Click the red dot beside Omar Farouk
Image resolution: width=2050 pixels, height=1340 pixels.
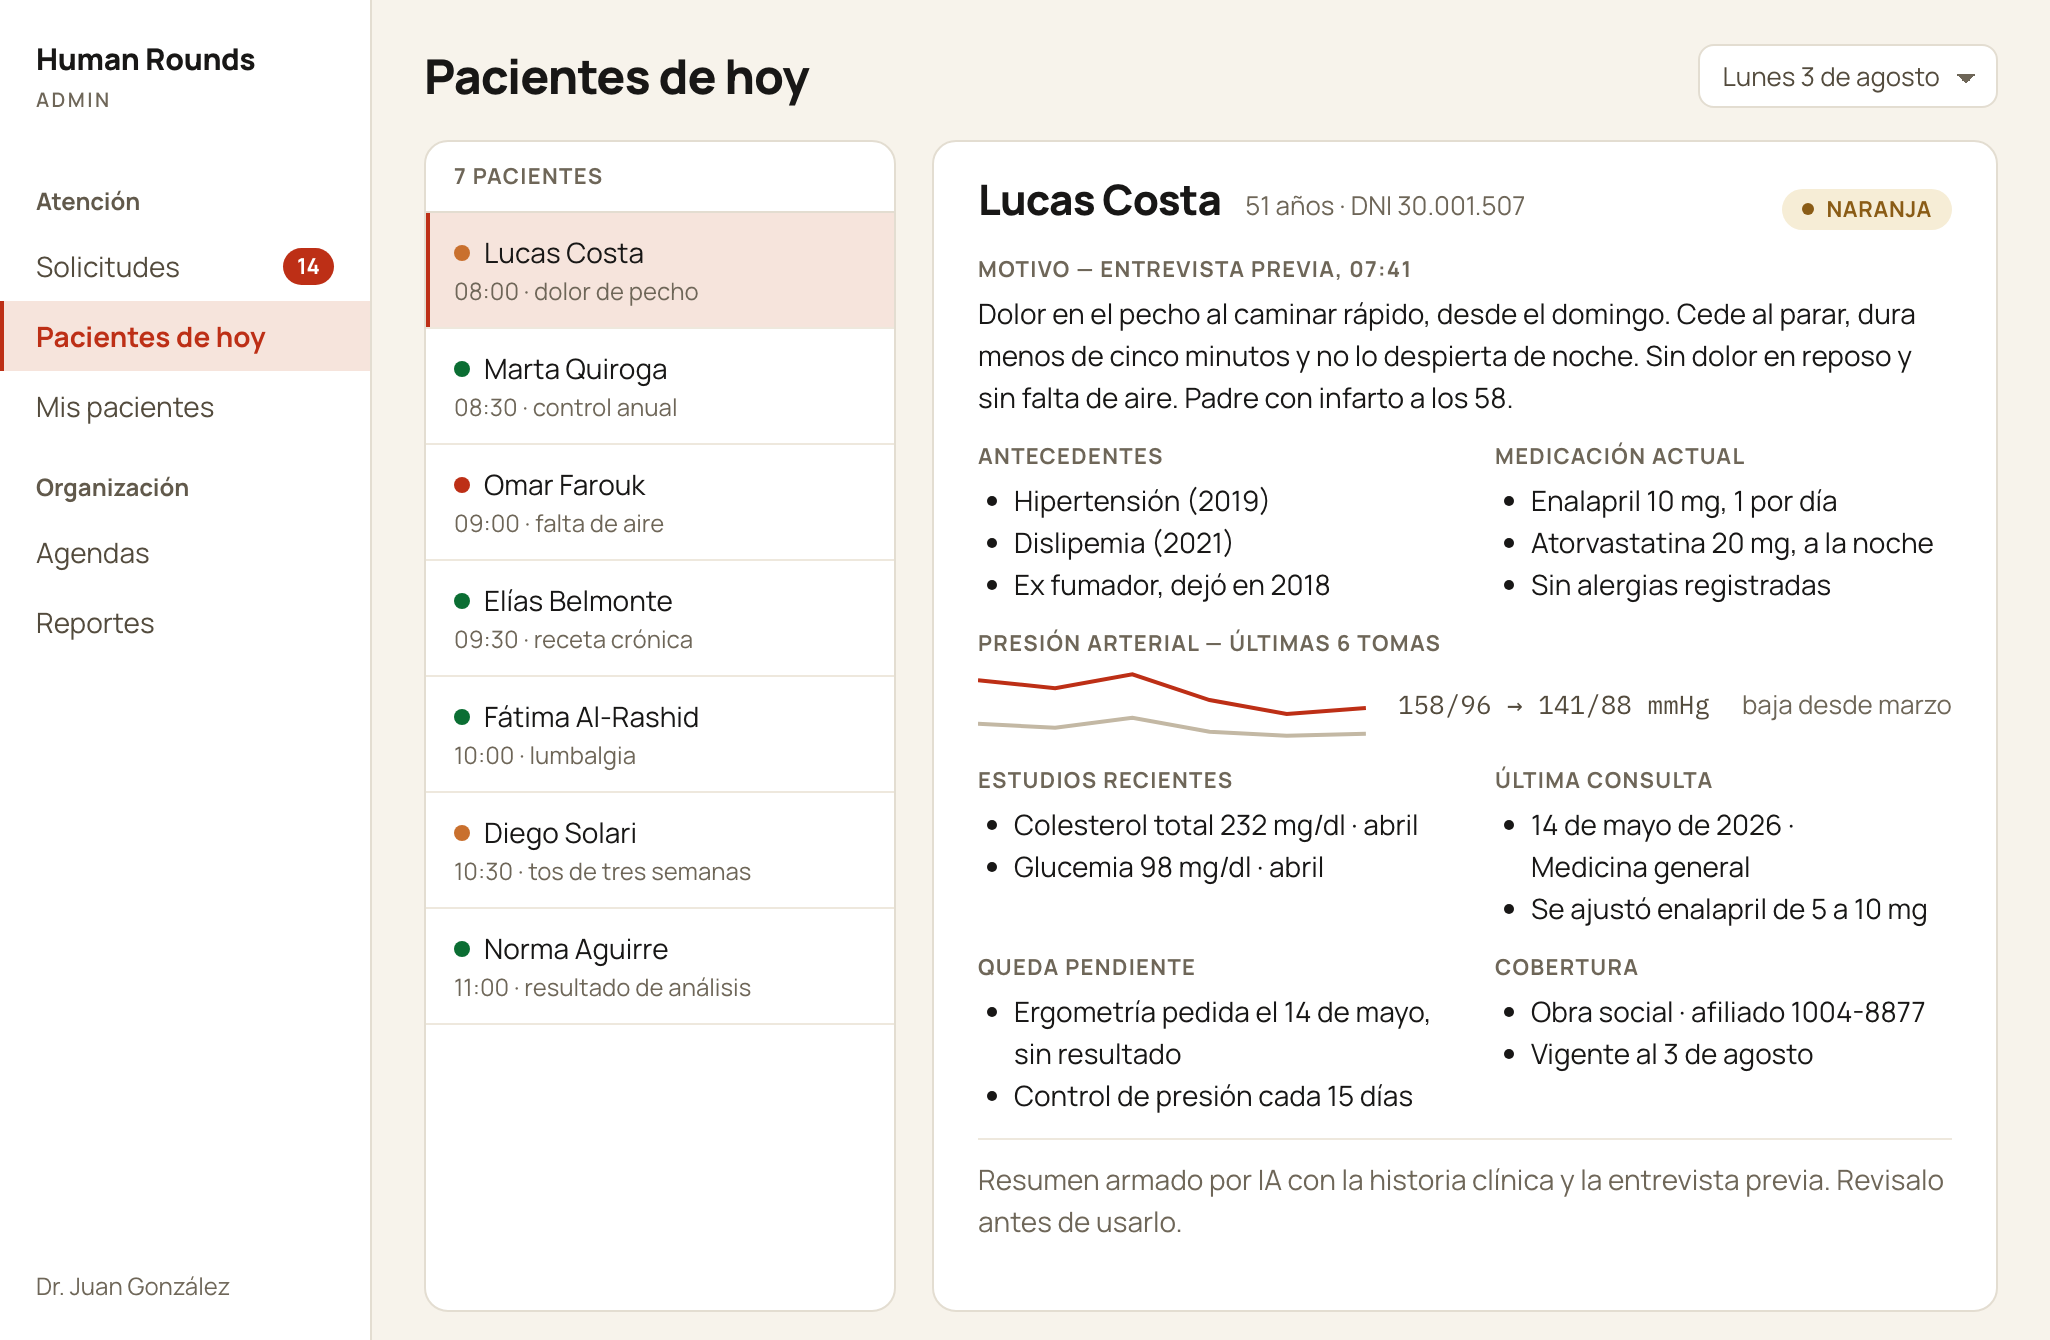coord(462,485)
